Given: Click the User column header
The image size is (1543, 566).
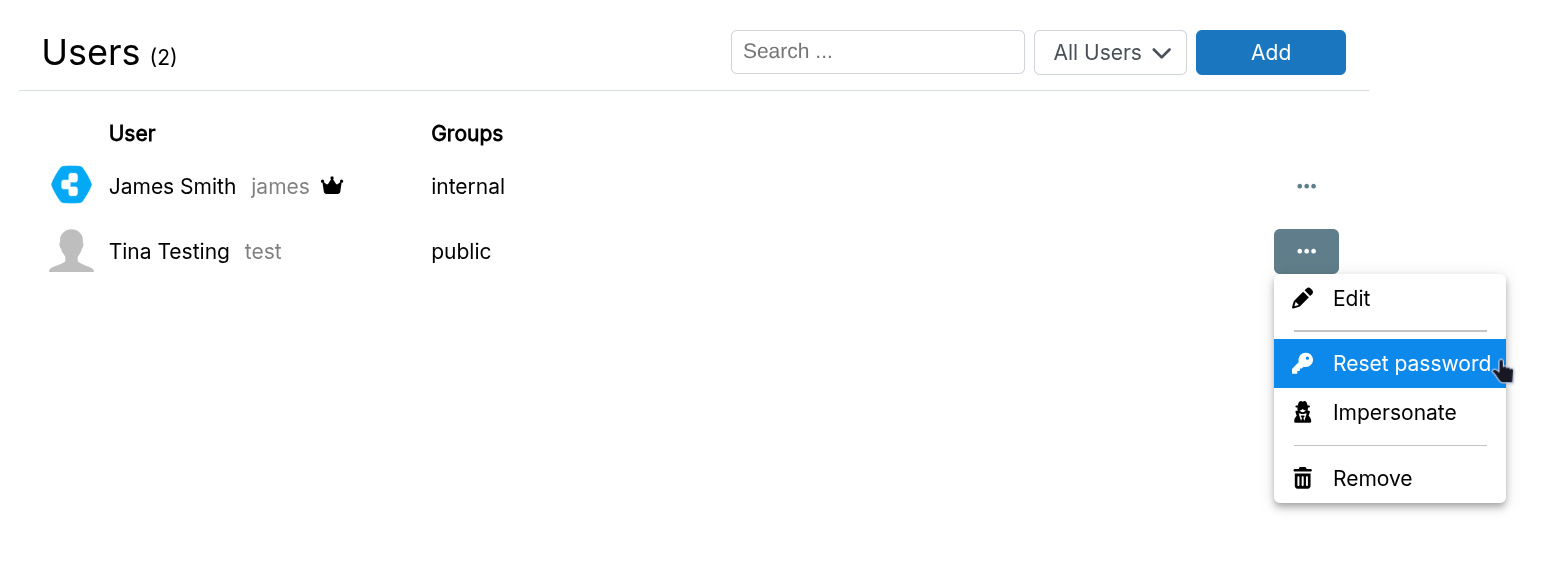Looking at the screenshot, I should [132, 134].
